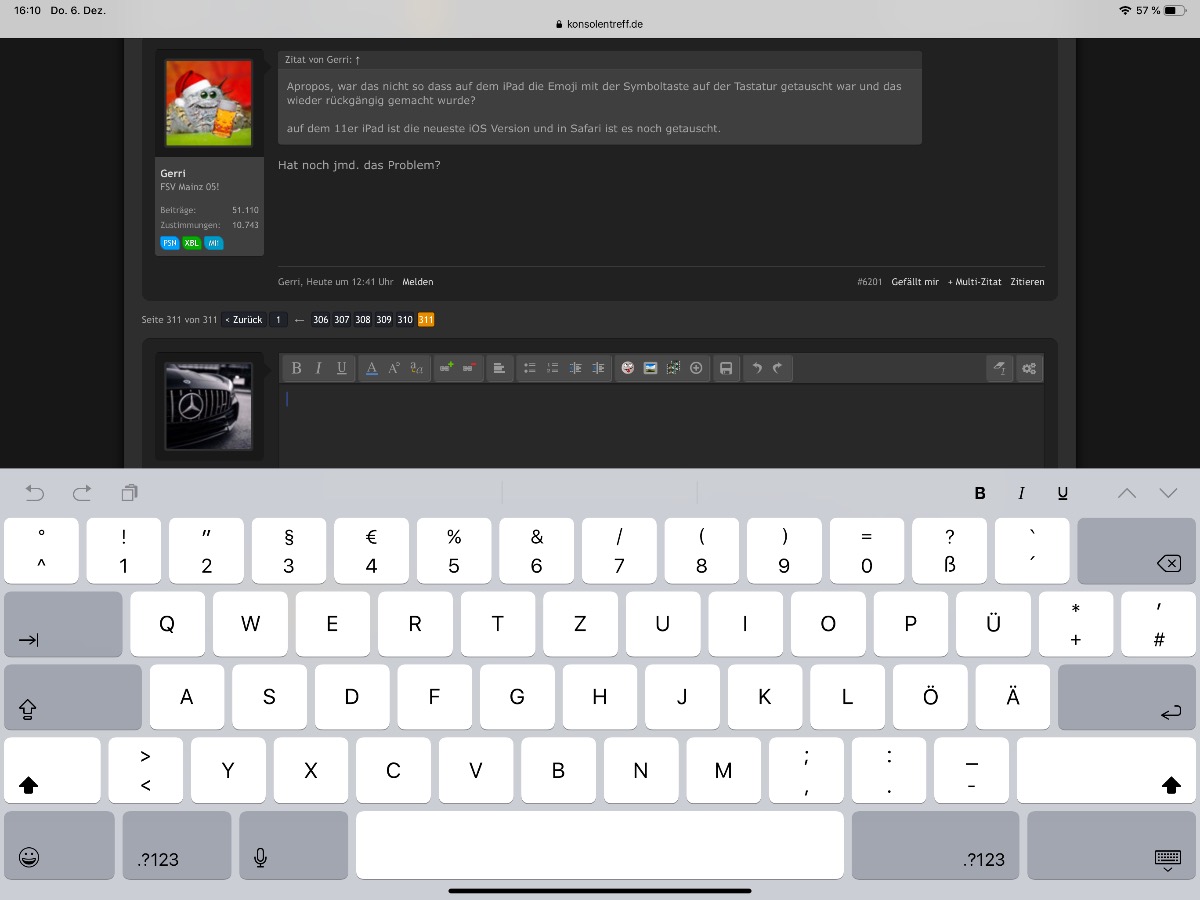Go to page 307 in pagination

pyautogui.click(x=342, y=320)
